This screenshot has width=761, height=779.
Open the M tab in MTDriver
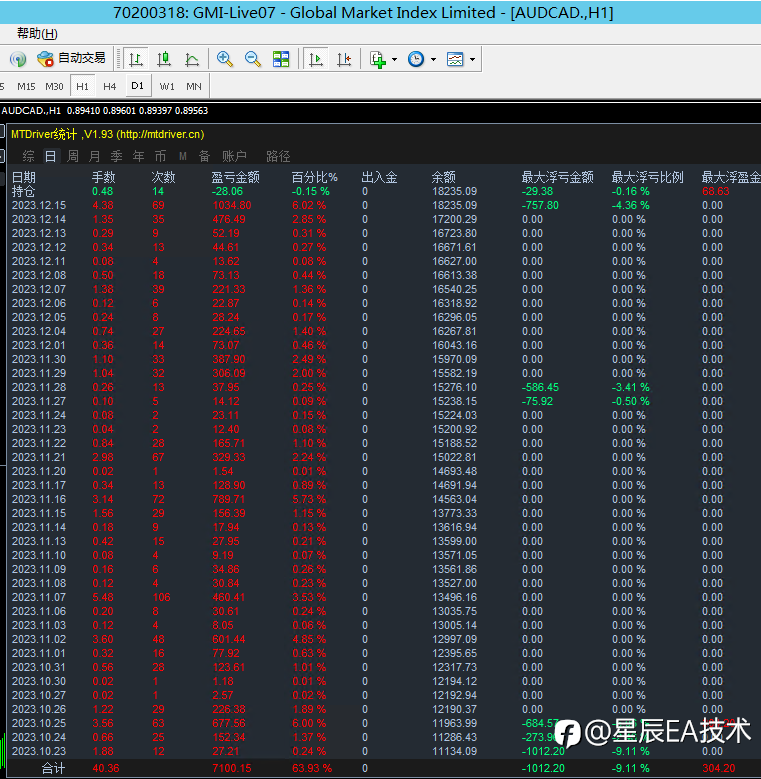[183, 156]
